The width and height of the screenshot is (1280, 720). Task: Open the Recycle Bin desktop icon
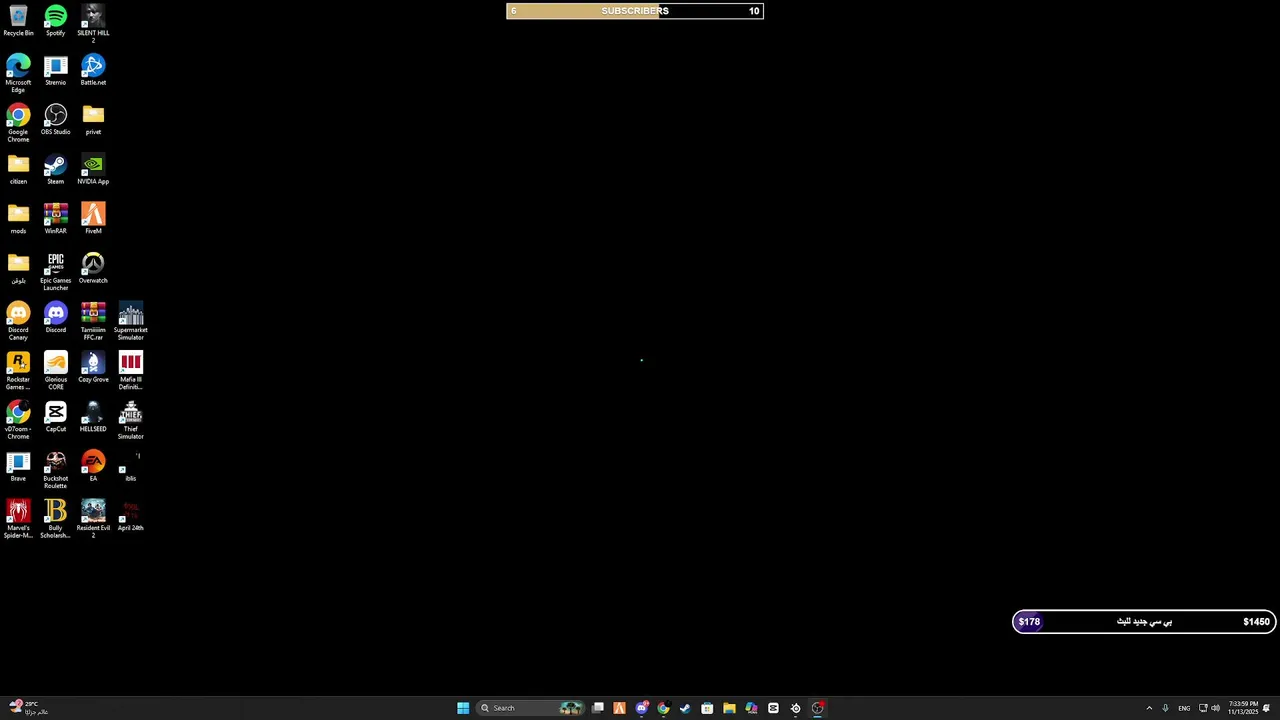pos(18,21)
